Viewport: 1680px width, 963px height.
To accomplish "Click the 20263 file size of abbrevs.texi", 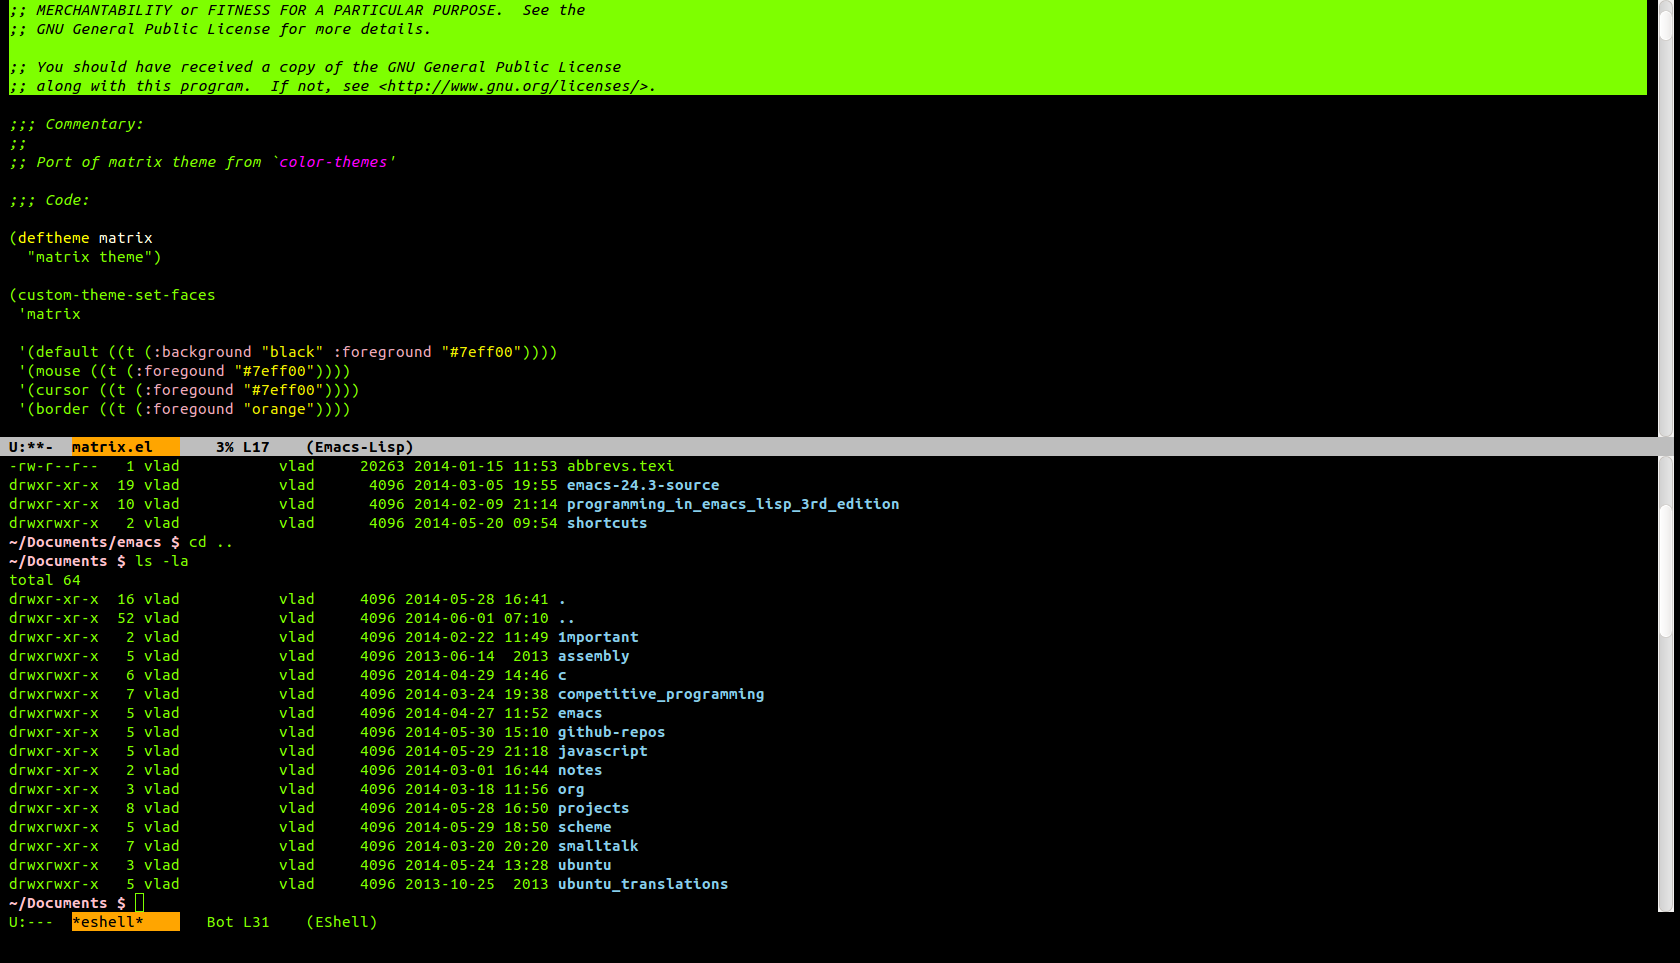I will click(x=382, y=466).
